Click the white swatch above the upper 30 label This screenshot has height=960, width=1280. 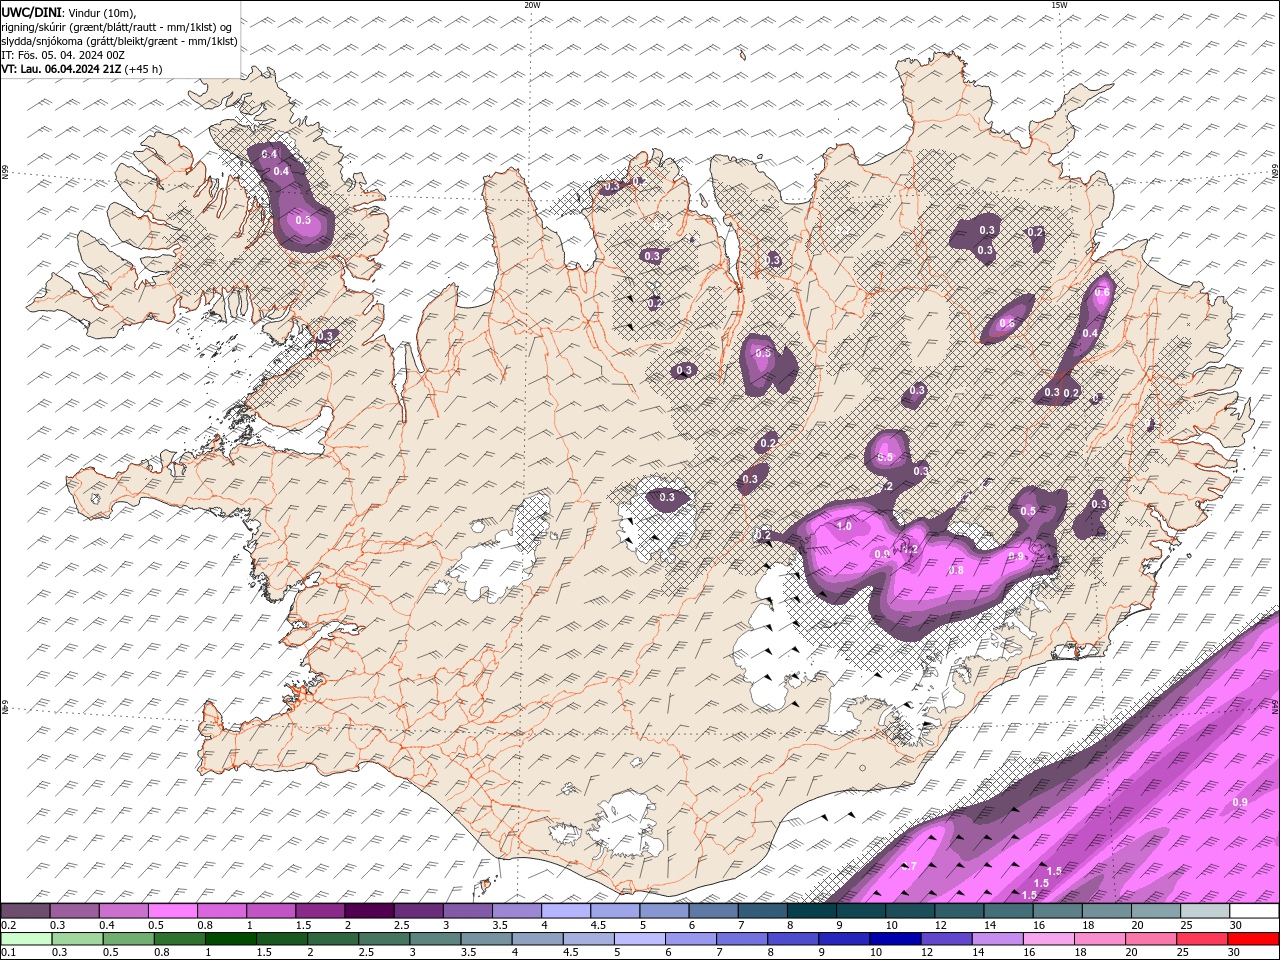pos(1253,911)
